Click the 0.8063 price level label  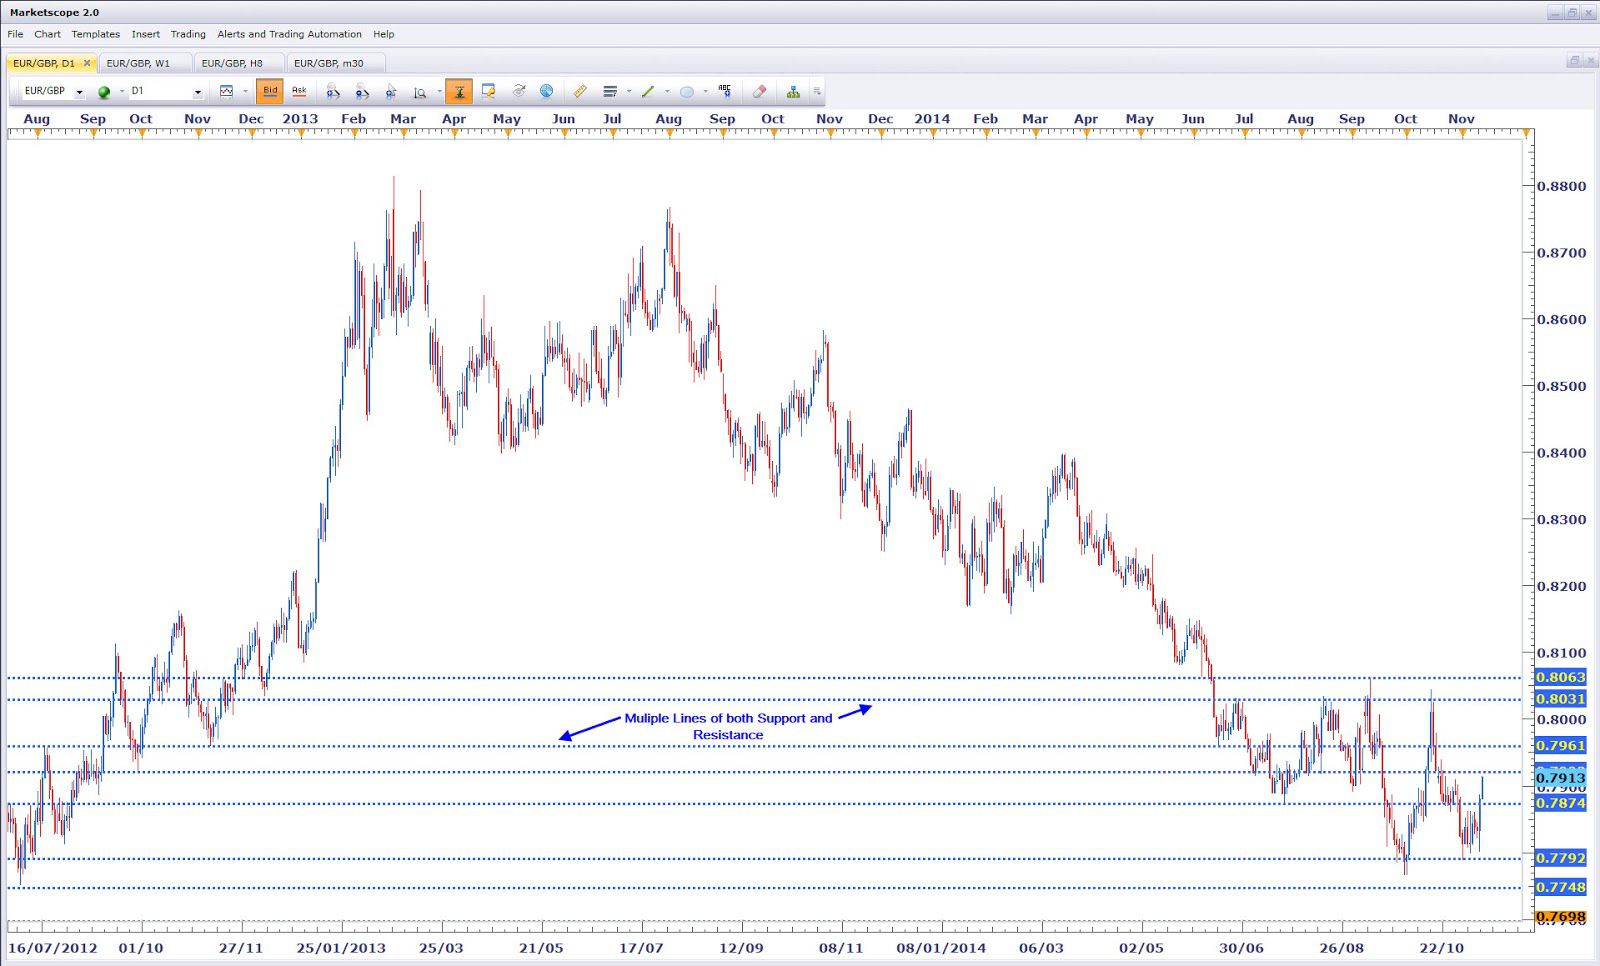coord(1560,677)
